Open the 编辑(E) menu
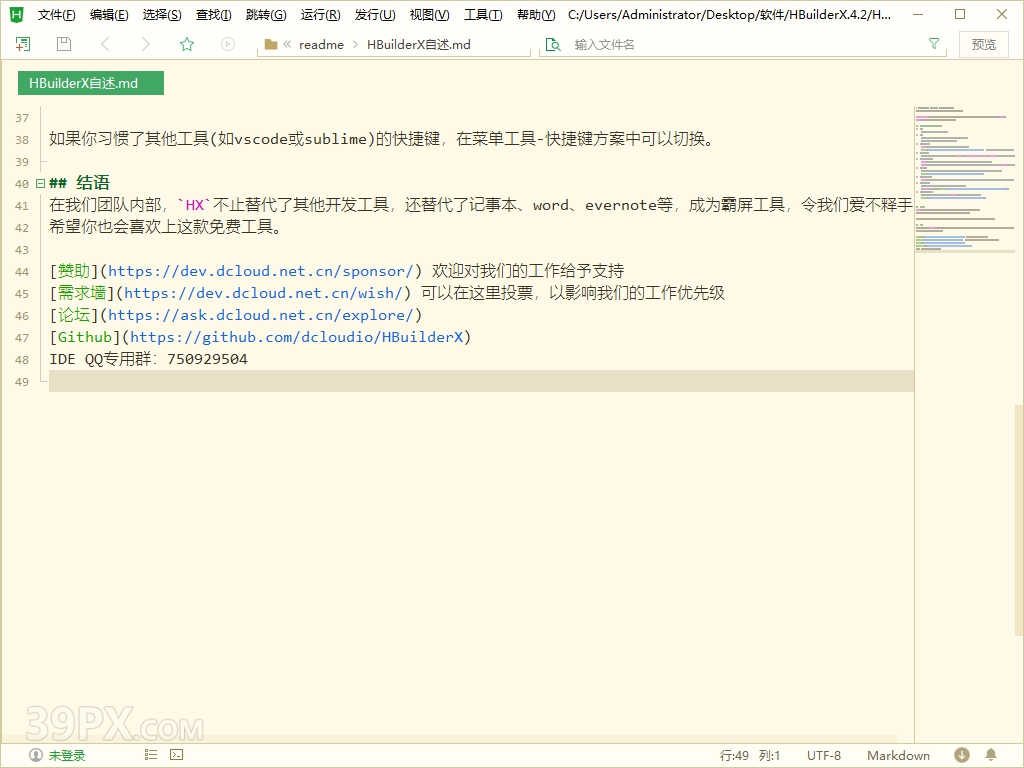This screenshot has width=1024, height=768. tap(109, 15)
